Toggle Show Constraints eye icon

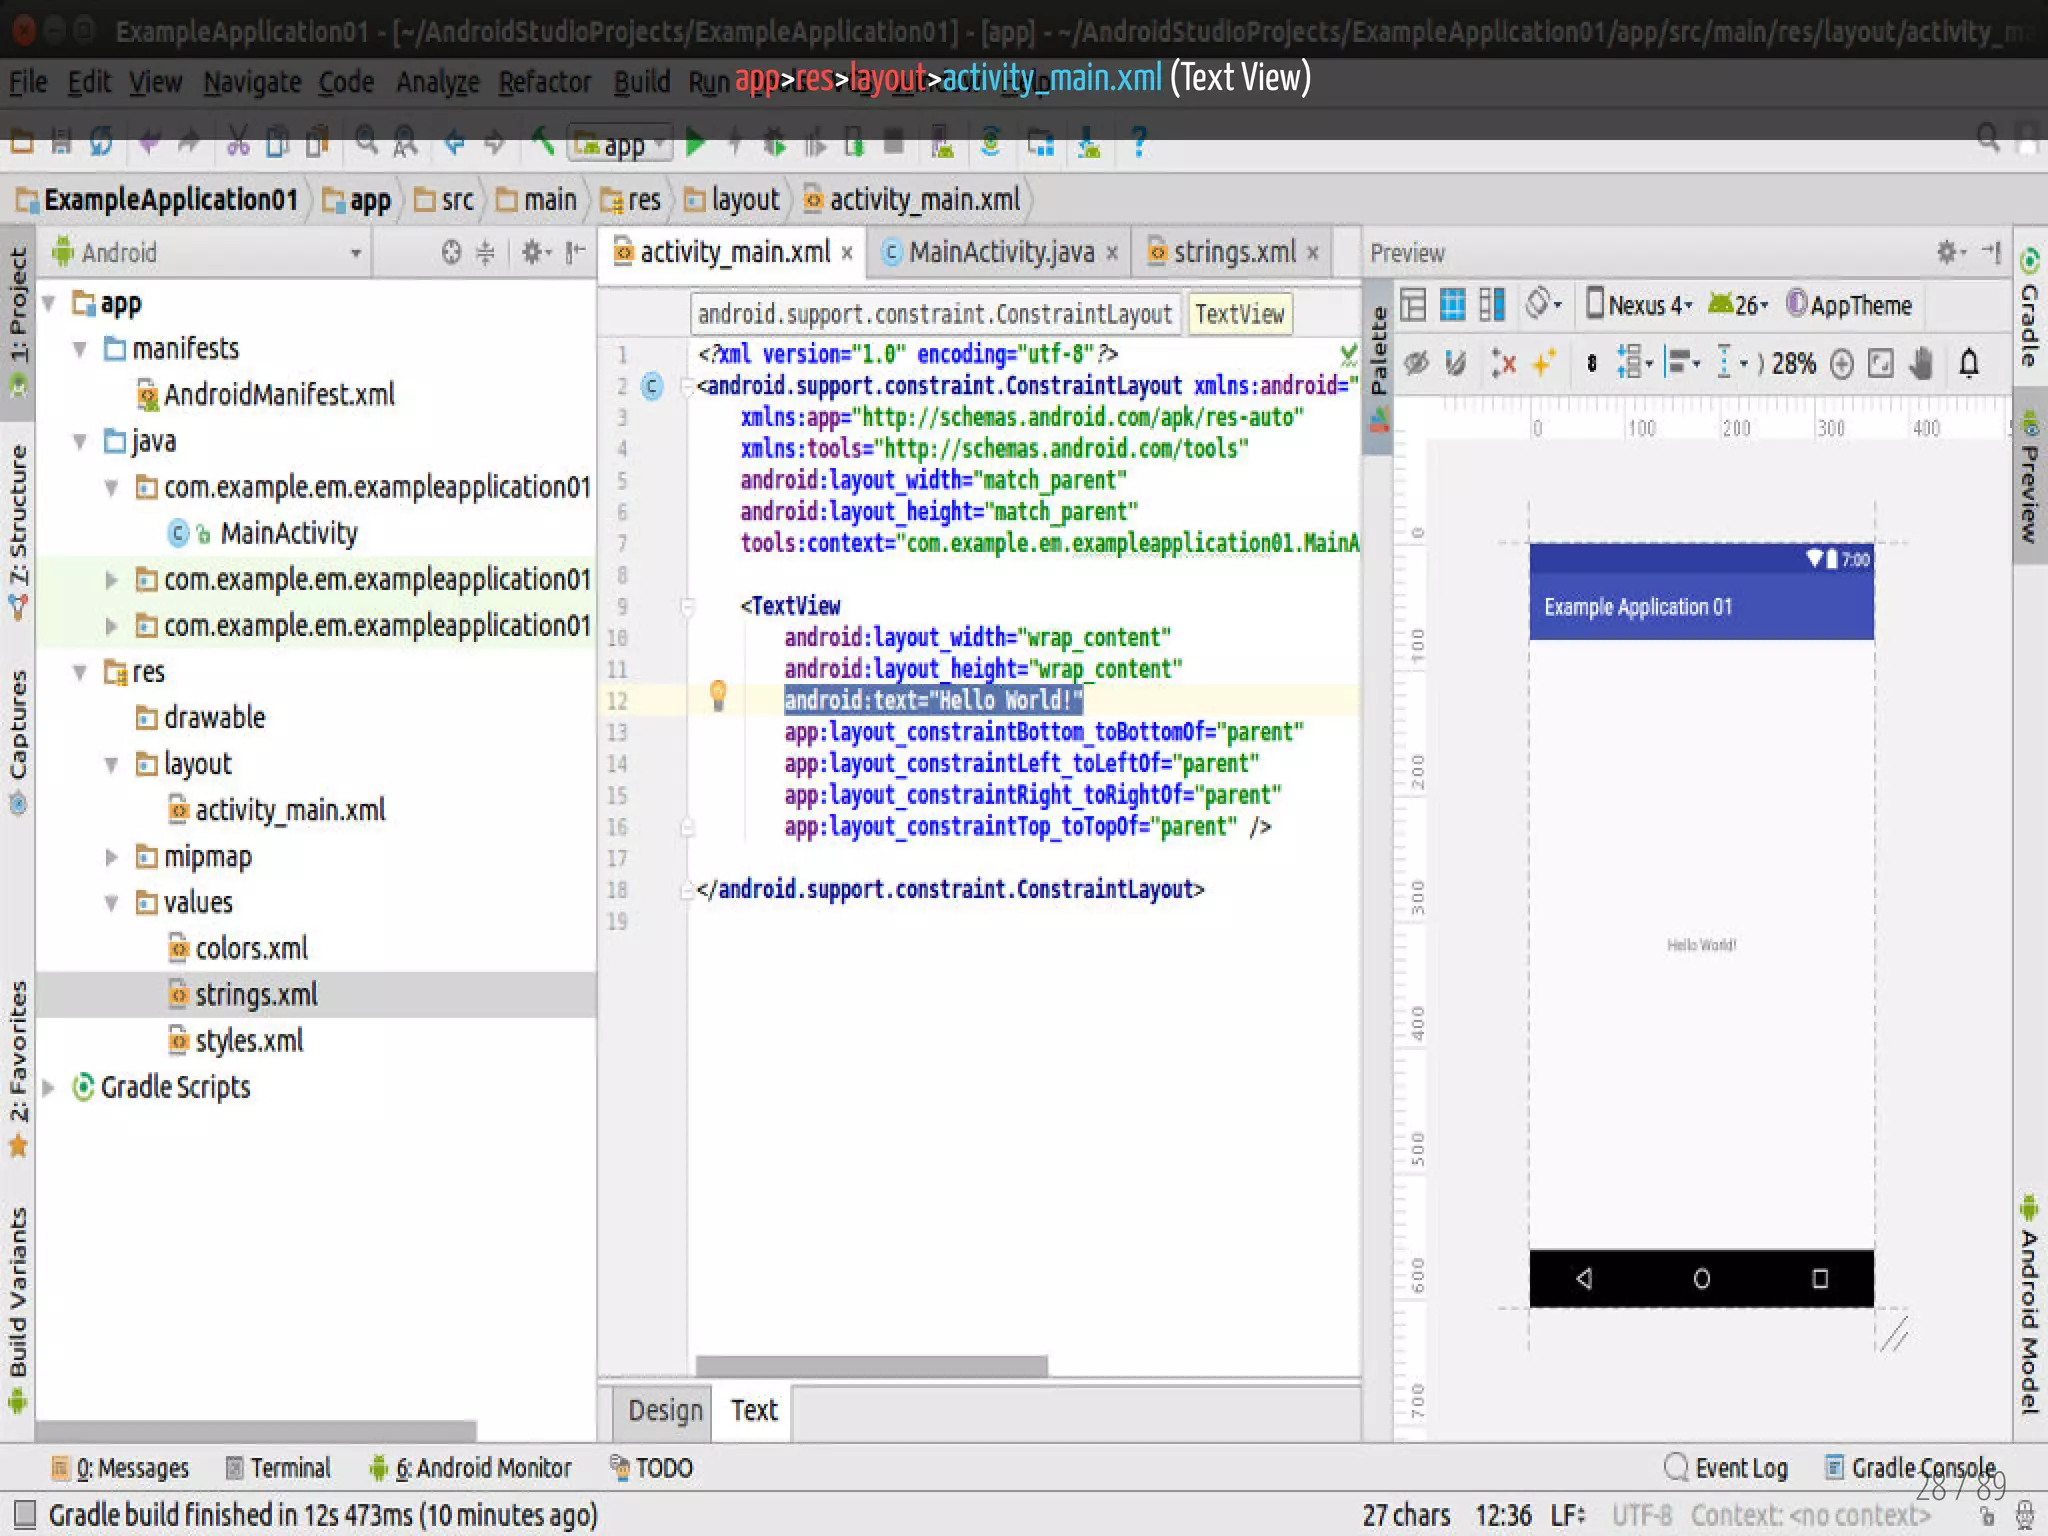(1415, 363)
